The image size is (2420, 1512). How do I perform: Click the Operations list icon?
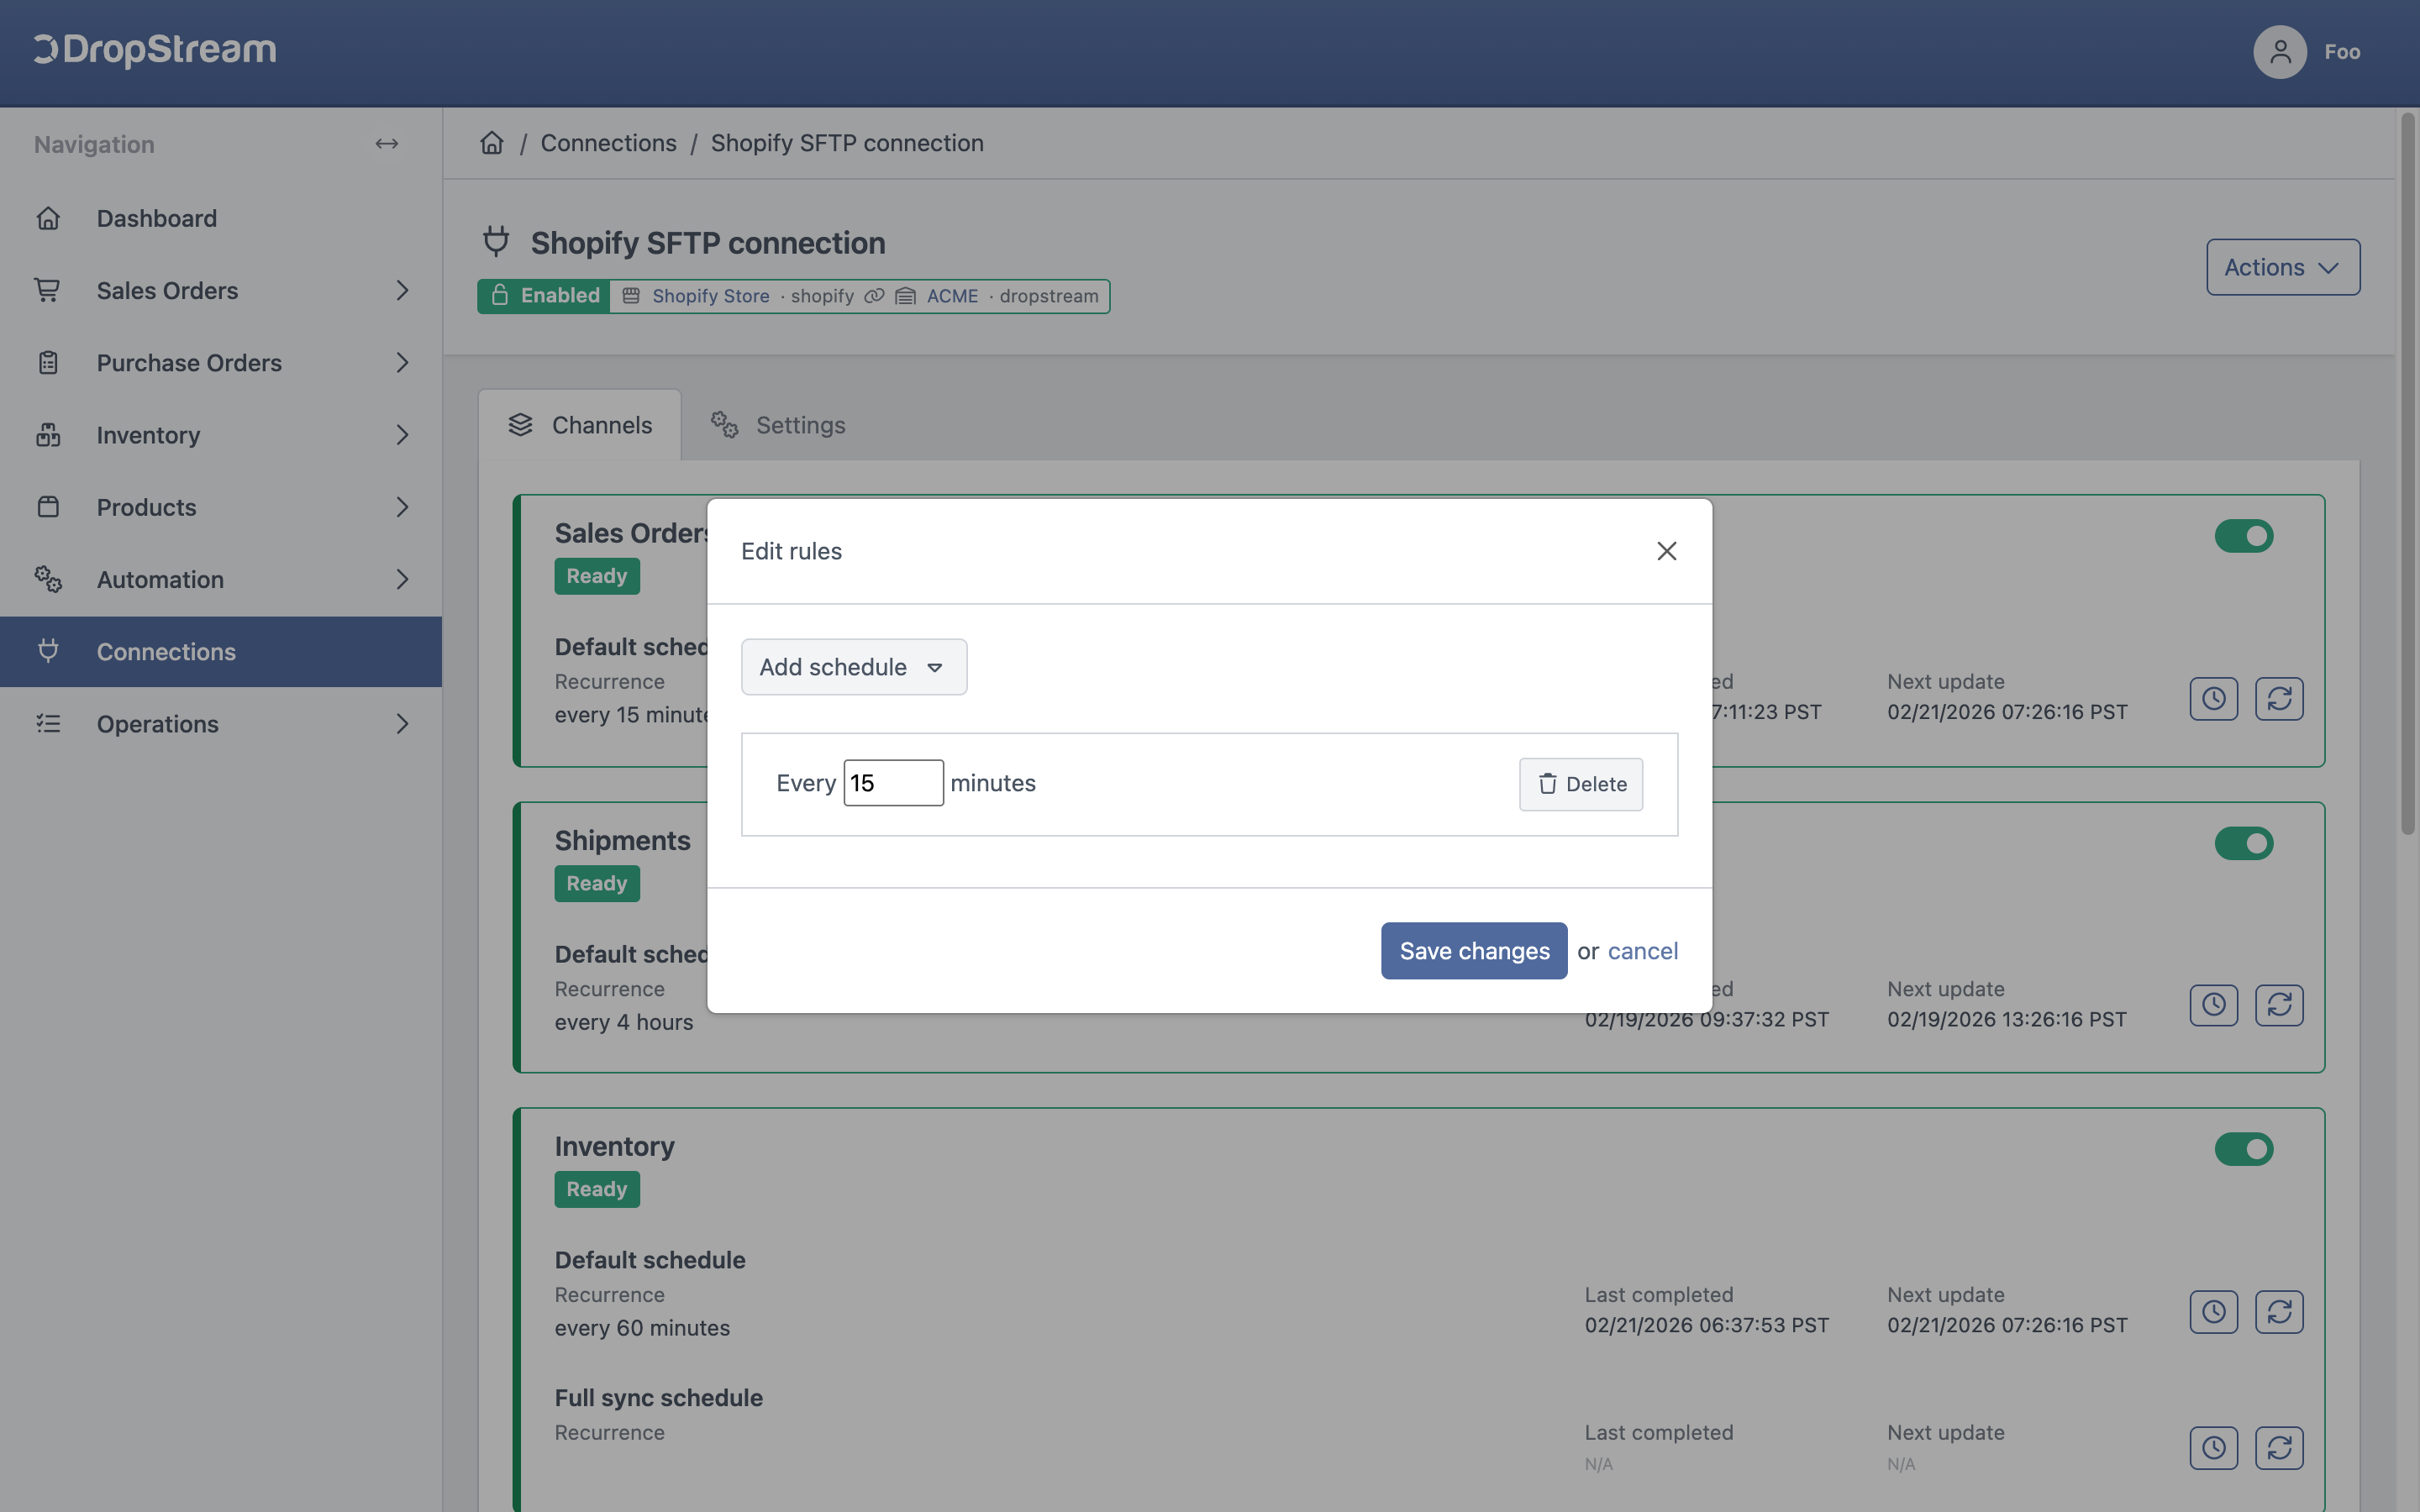48,723
